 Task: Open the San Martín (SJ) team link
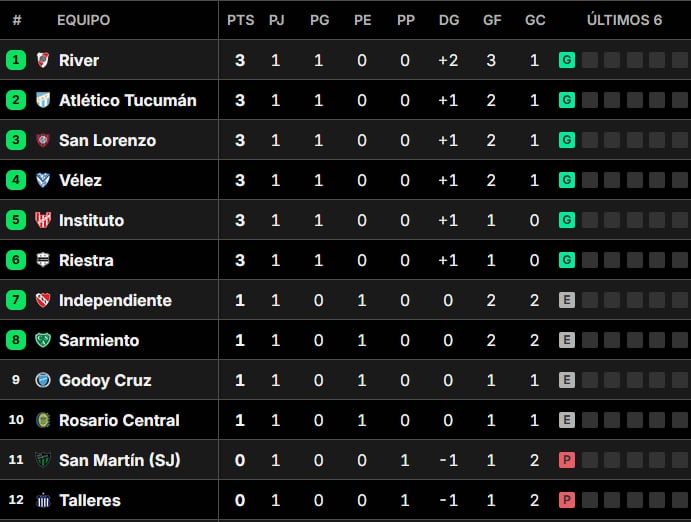(x=120, y=460)
